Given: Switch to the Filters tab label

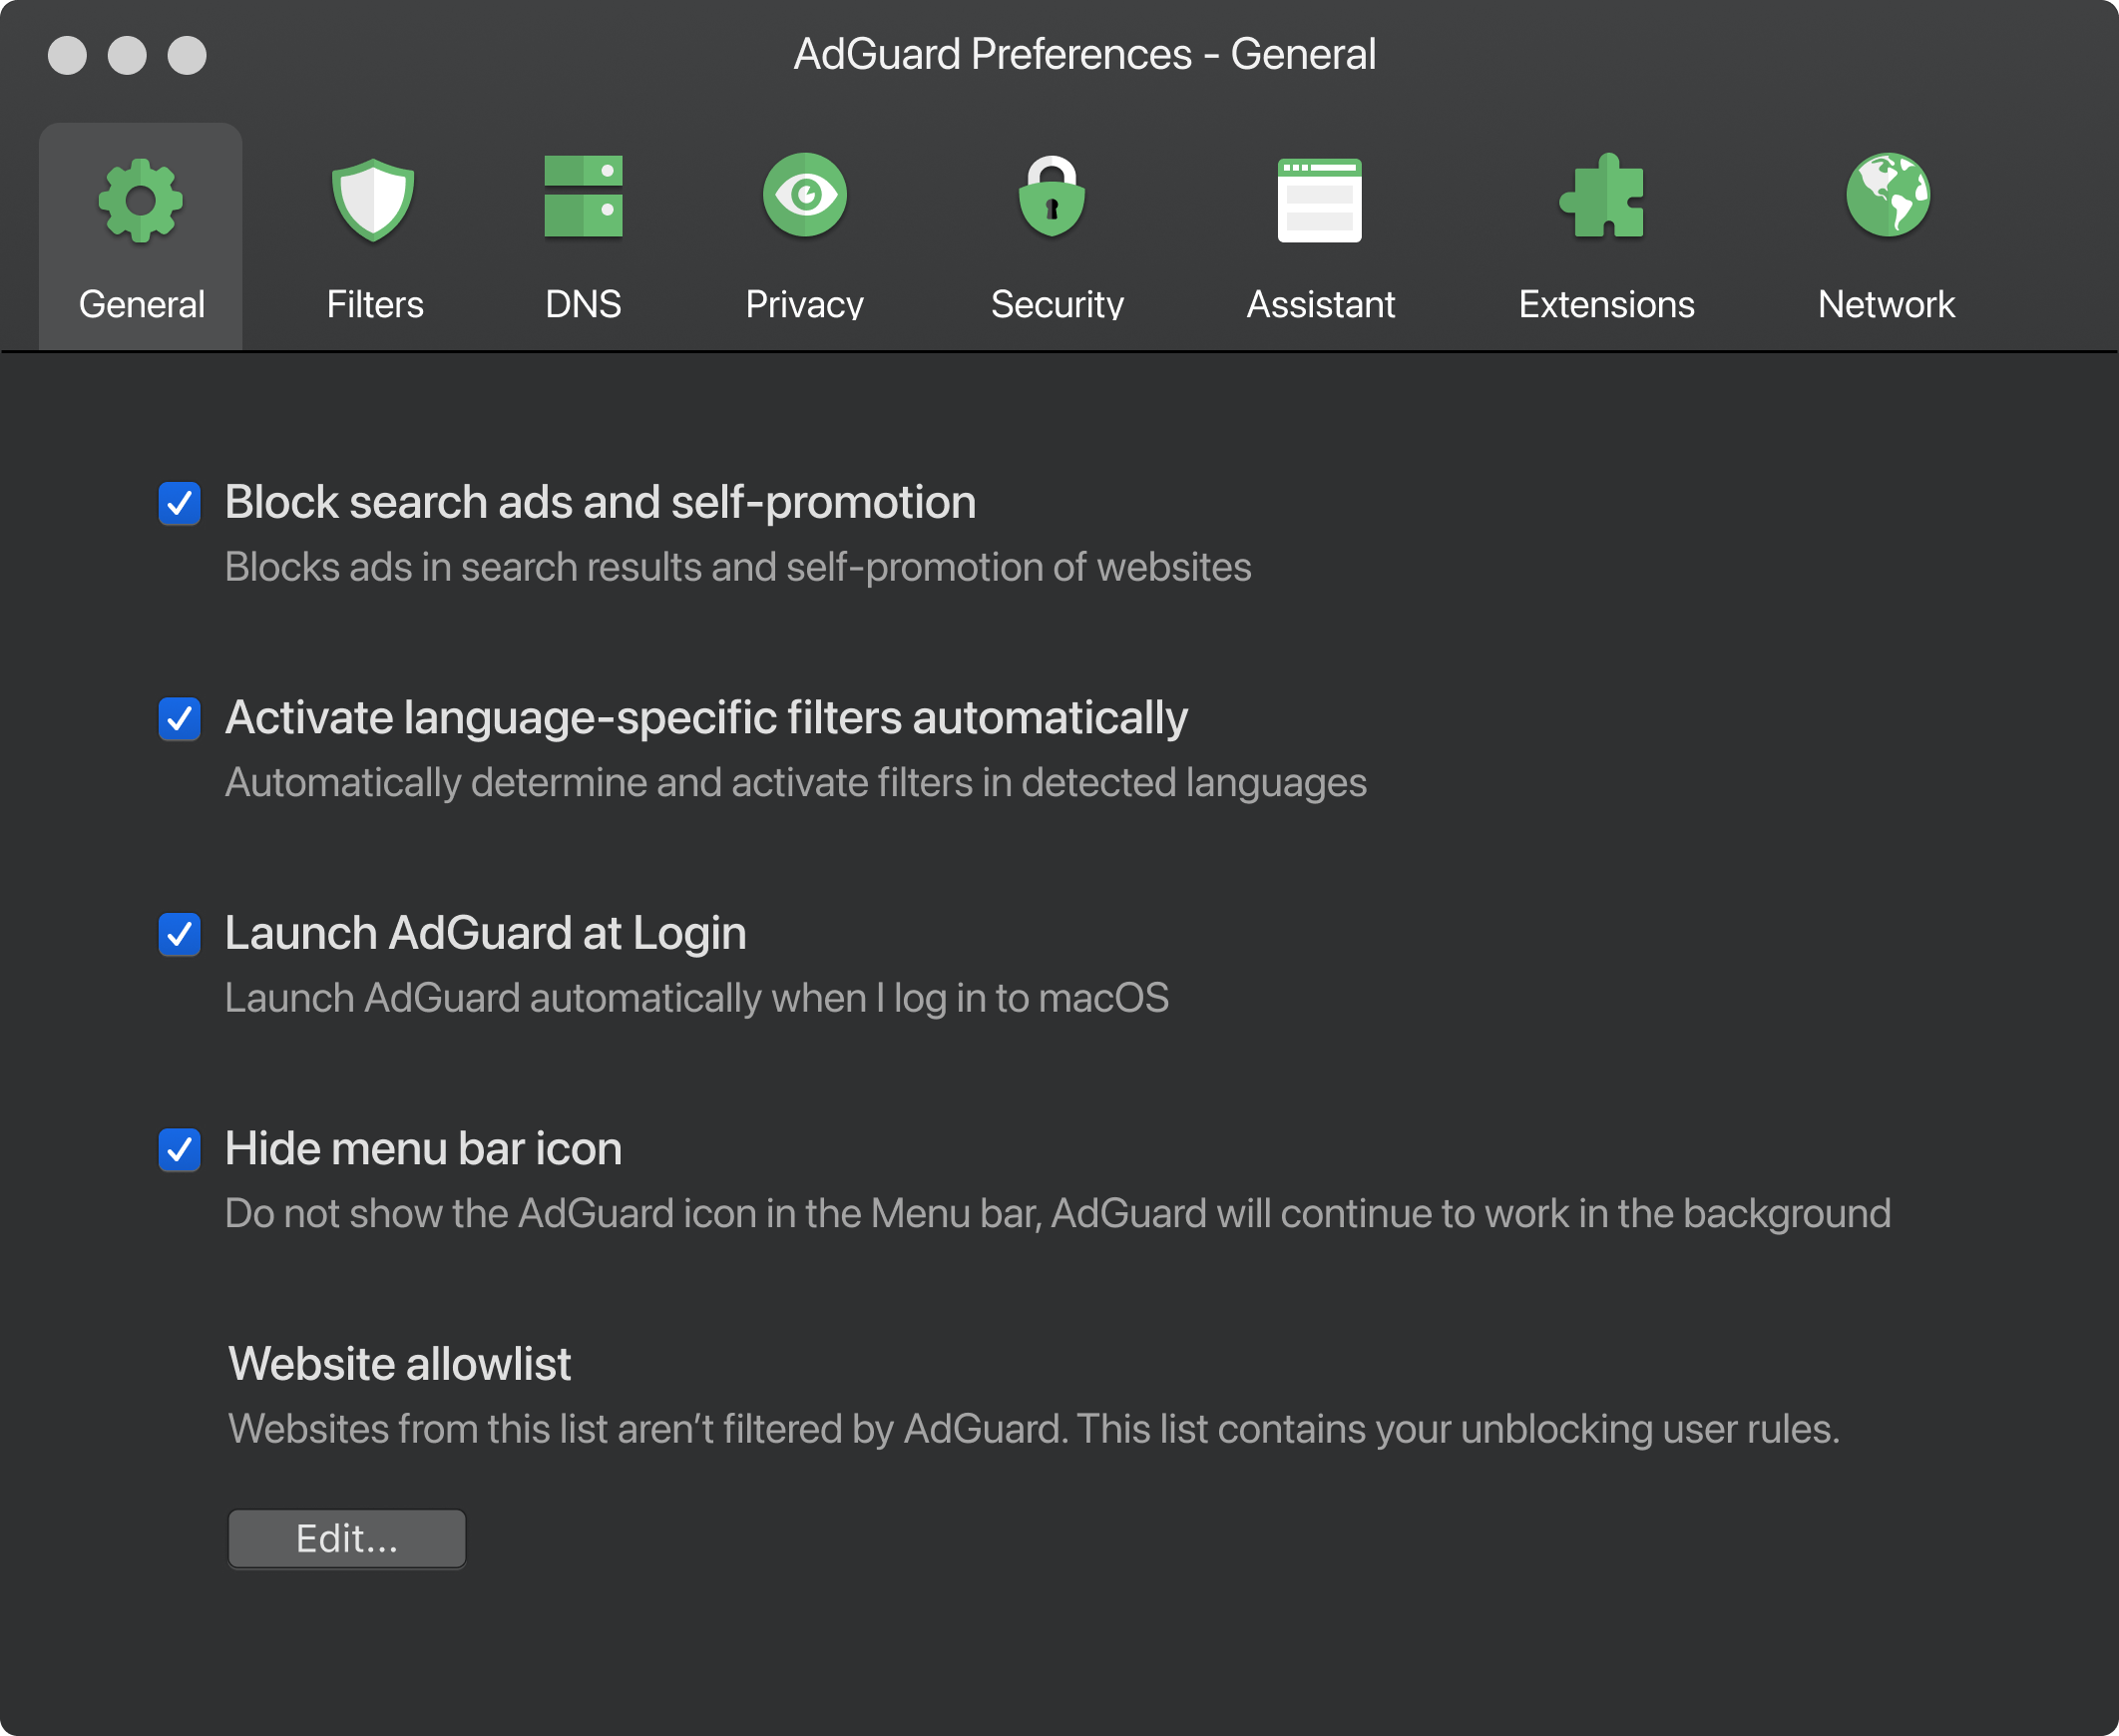Looking at the screenshot, I should tap(375, 304).
